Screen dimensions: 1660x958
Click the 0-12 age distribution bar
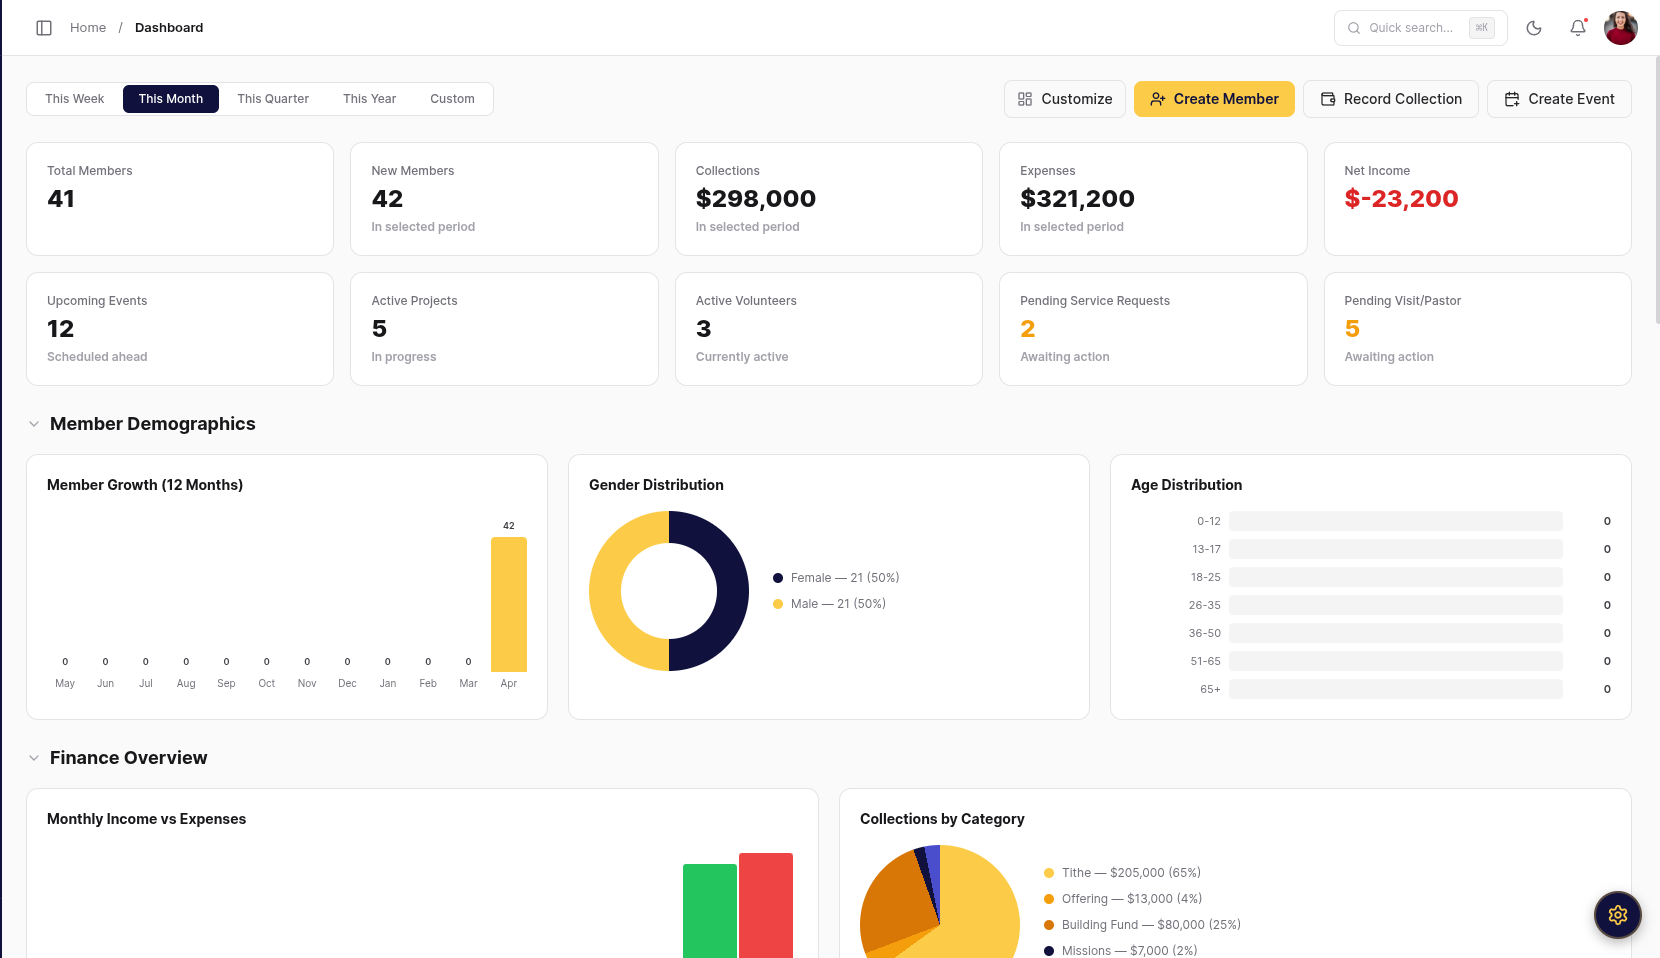[1396, 521]
